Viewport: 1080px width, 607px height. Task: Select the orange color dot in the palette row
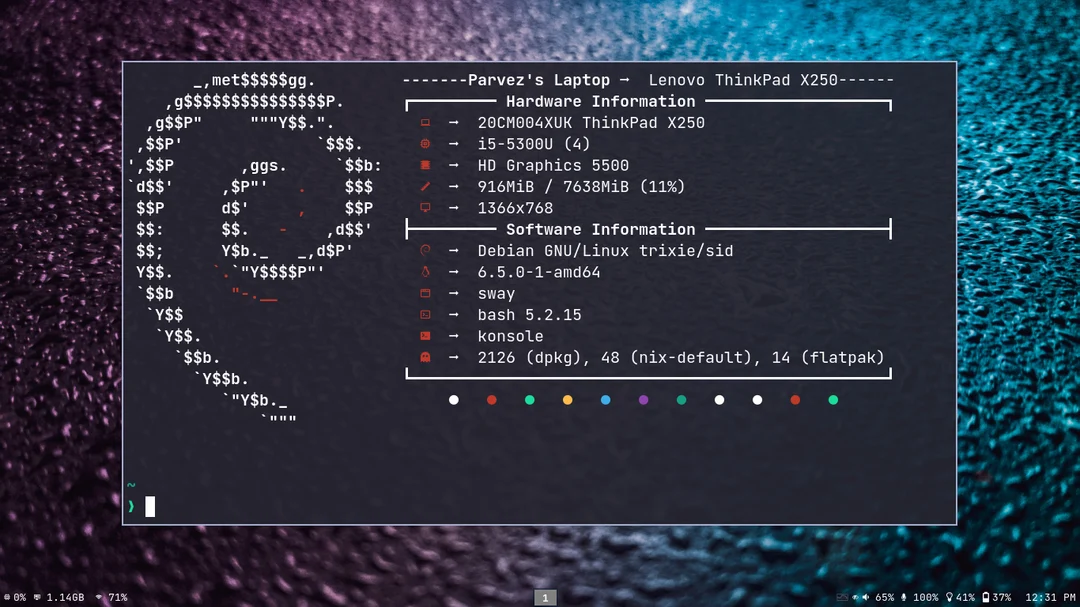(567, 399)
